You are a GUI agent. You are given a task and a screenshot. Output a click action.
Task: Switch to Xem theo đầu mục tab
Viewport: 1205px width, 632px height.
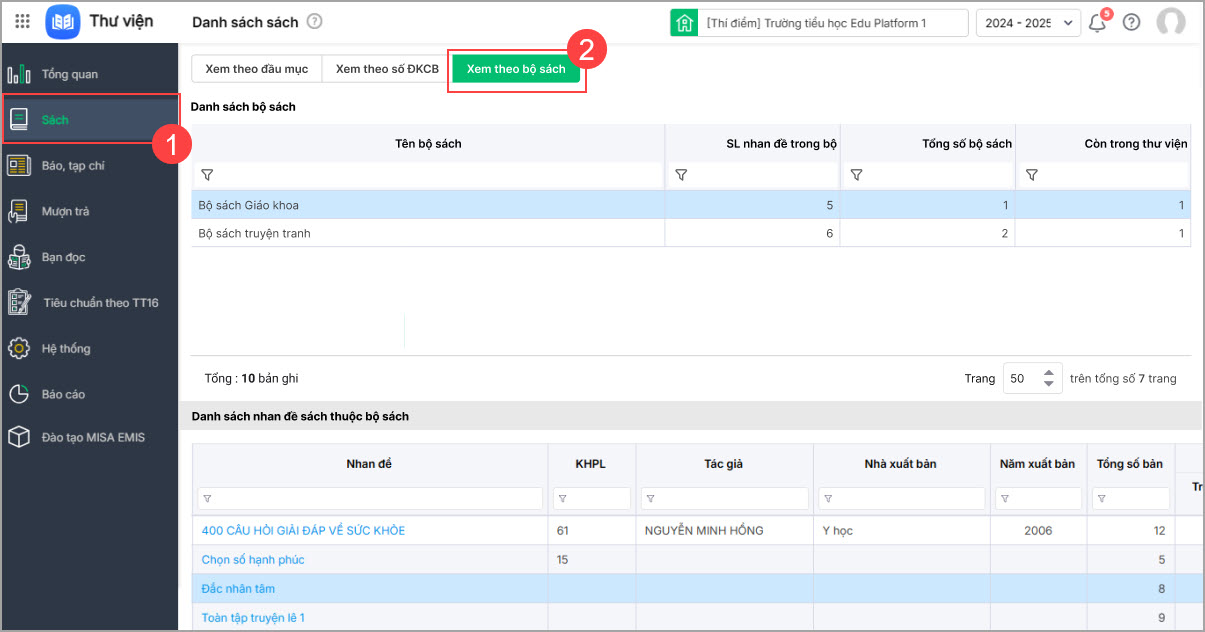(257, 69)
